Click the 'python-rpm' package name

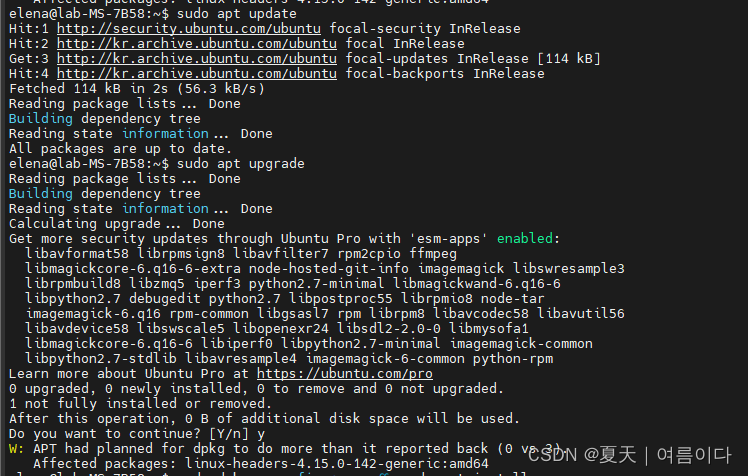[x=513, y=359]
